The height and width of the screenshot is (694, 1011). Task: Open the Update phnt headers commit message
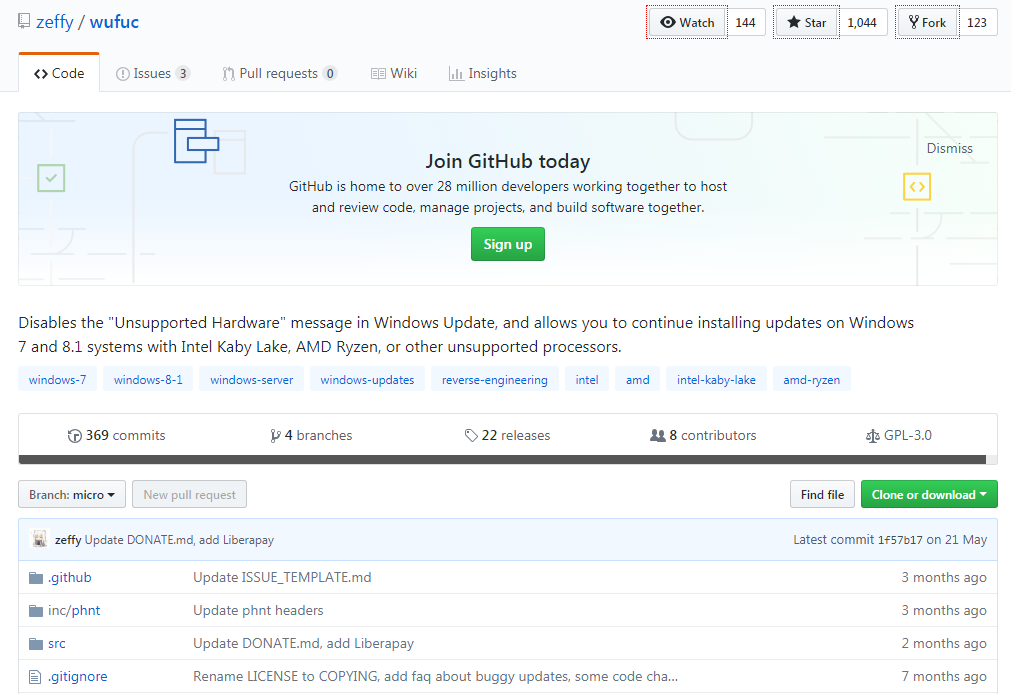pyautogui.click(x=259, y=610)
